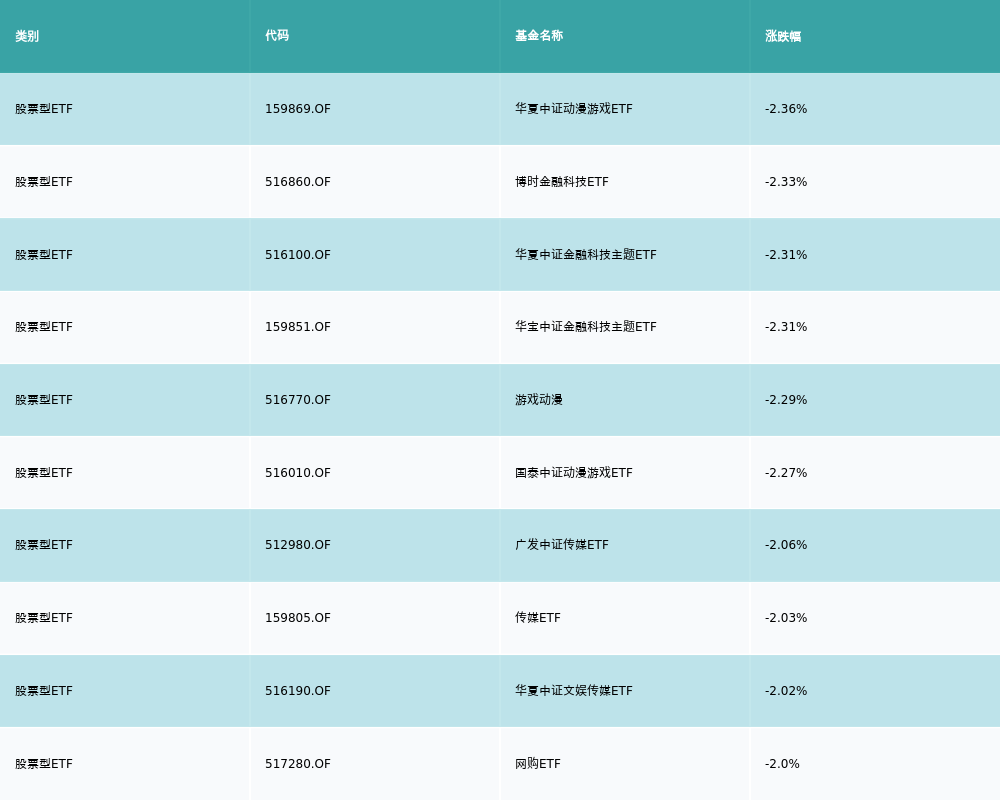Click the -2.29% change value
Viewport: 1000px width, 800px height.
click(x=786, y=400)
